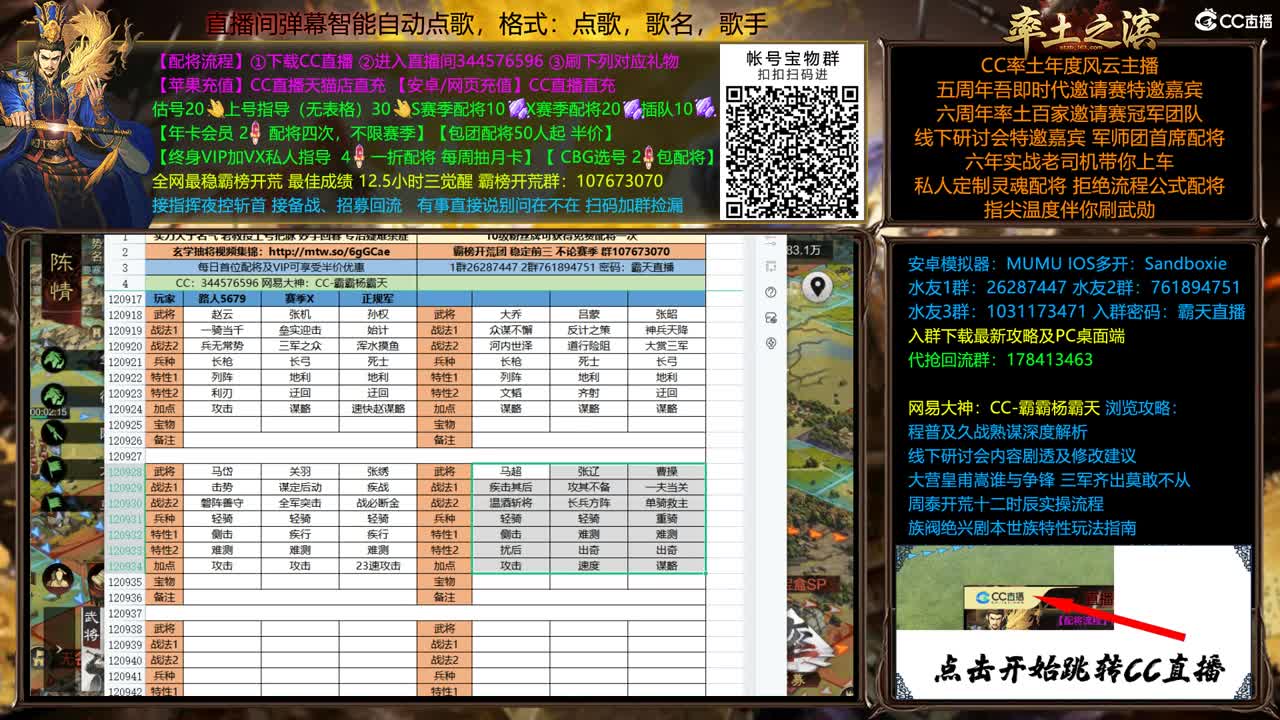
Task: Click the 帐号宝物群 QR code
Action: (x=791, y=152)
